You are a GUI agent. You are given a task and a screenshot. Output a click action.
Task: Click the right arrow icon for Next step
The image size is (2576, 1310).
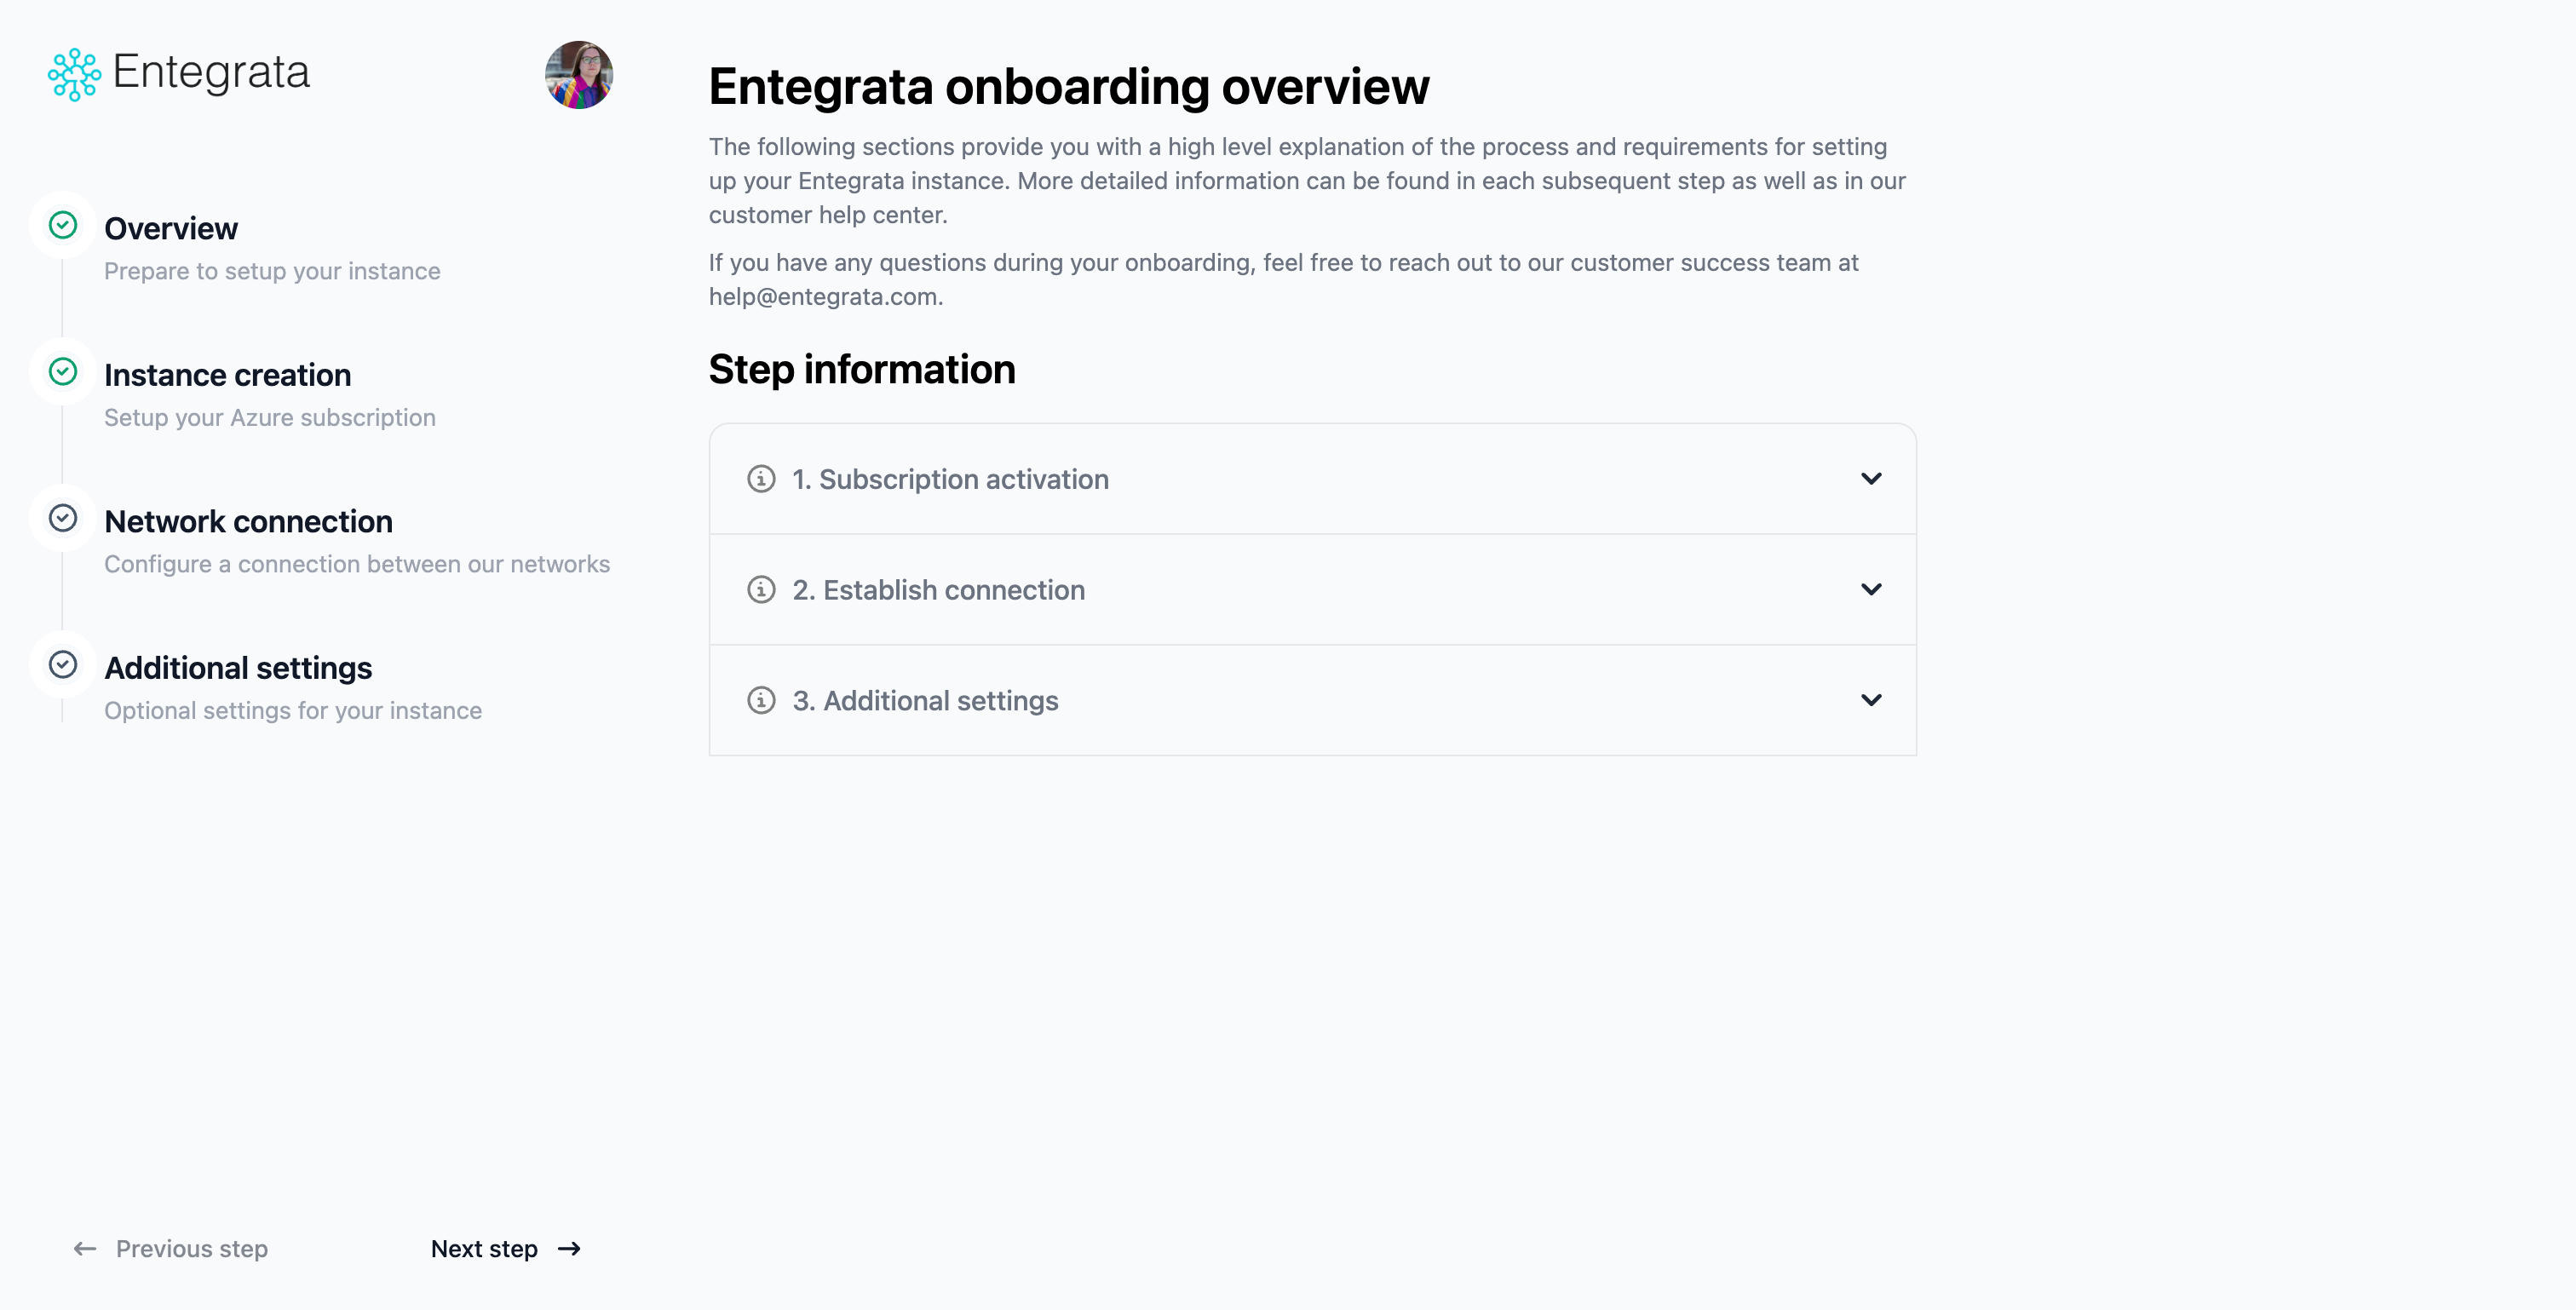click(569, 1248)
